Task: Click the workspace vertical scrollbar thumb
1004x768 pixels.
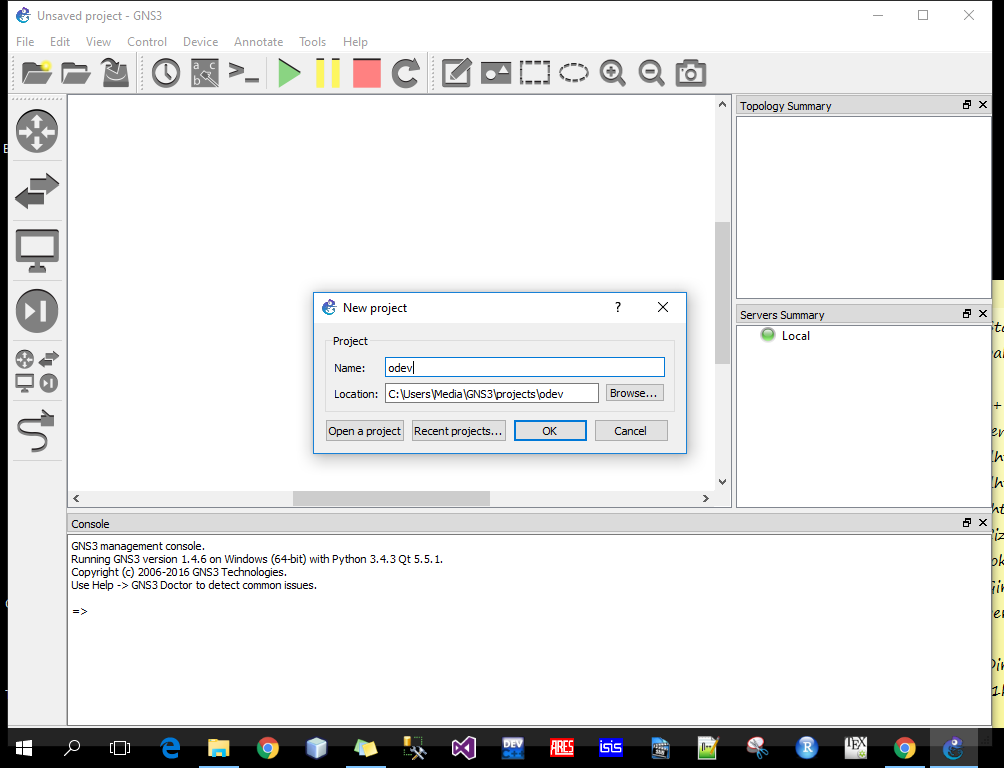Action: 722,293
